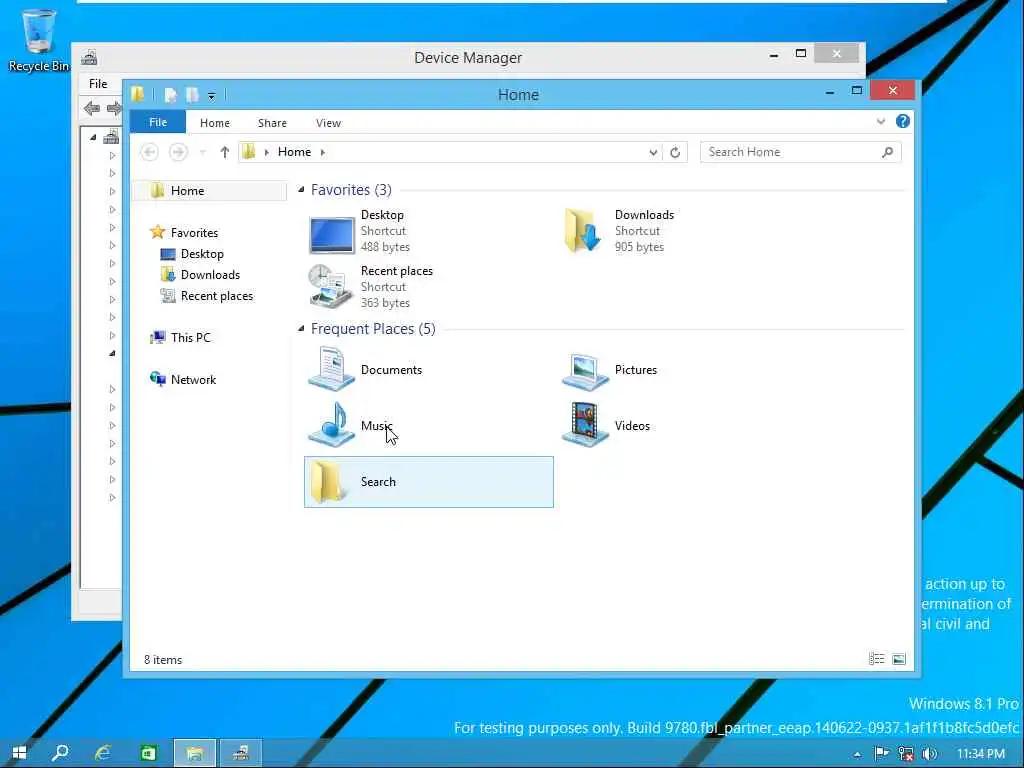
Task: Refresh the Home folder view
Action: [x=675, y=152]
